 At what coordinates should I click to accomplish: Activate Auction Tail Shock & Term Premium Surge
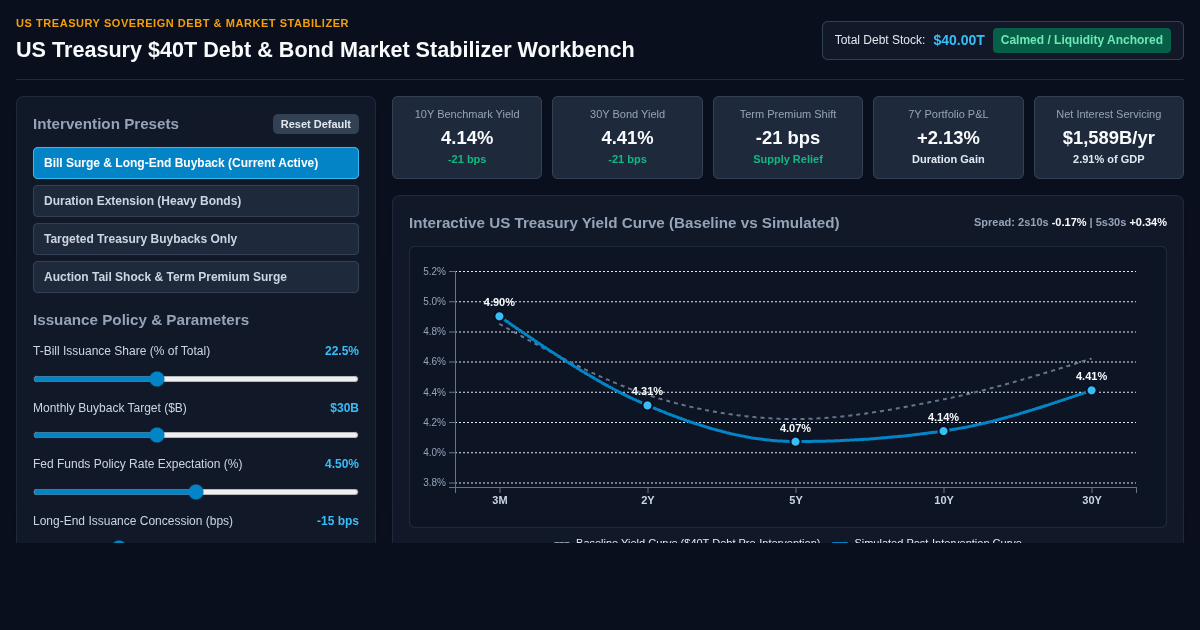tap(196, 277)
